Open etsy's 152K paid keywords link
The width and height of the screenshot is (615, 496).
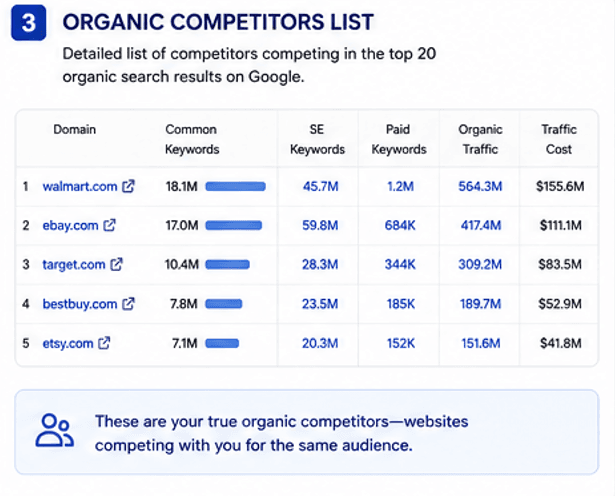[400, 343]
